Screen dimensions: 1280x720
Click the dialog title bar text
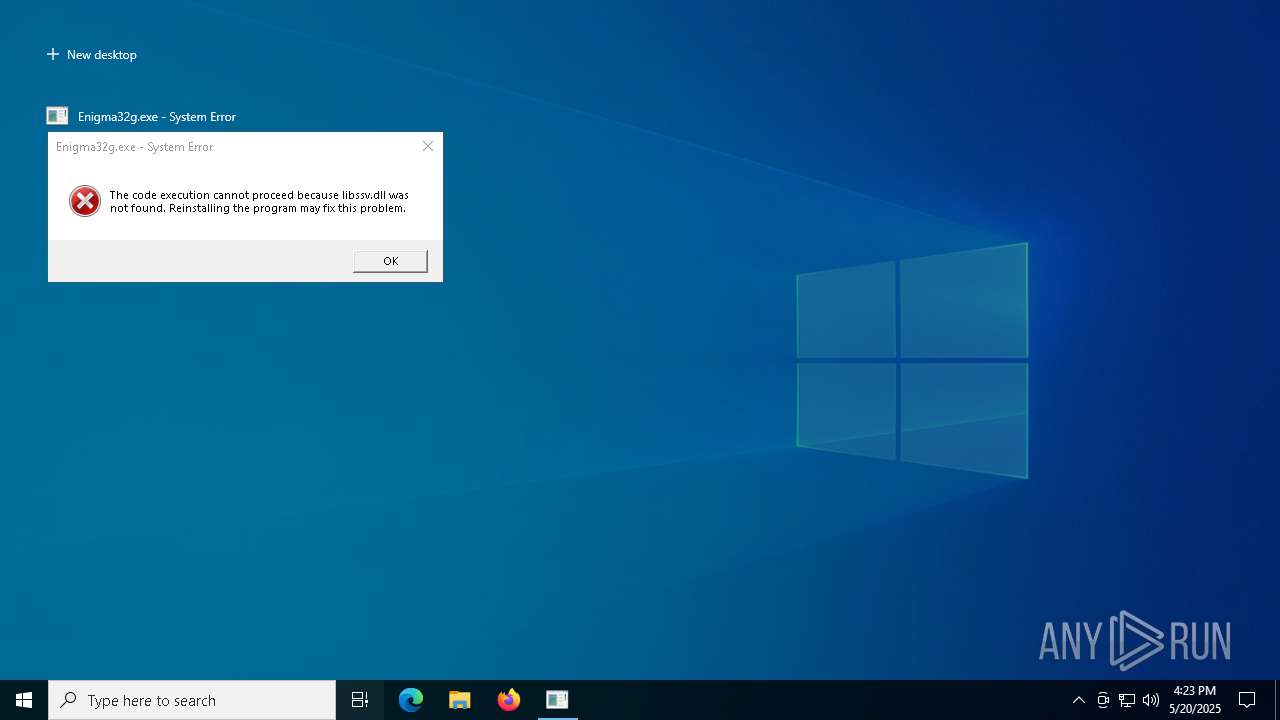135,147
